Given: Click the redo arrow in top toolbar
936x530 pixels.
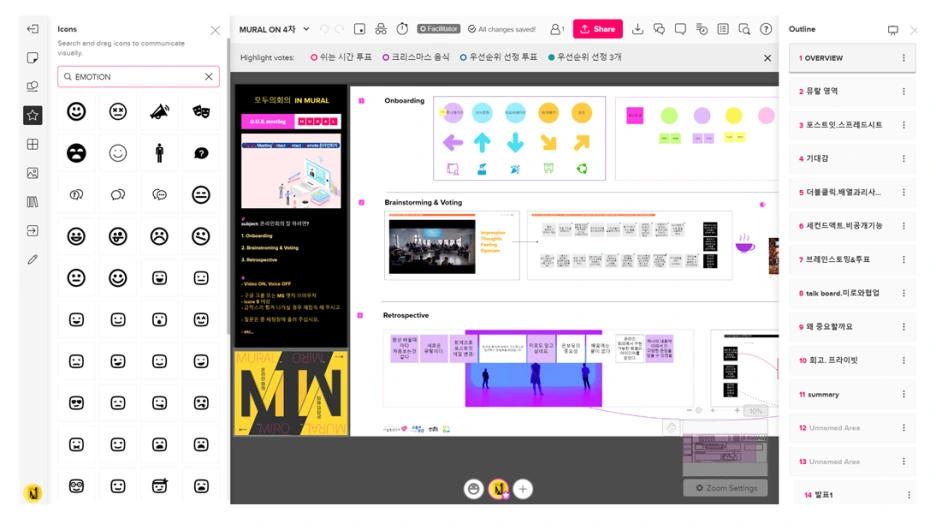Looking at the screenshot, I should [x=340, y=29].
